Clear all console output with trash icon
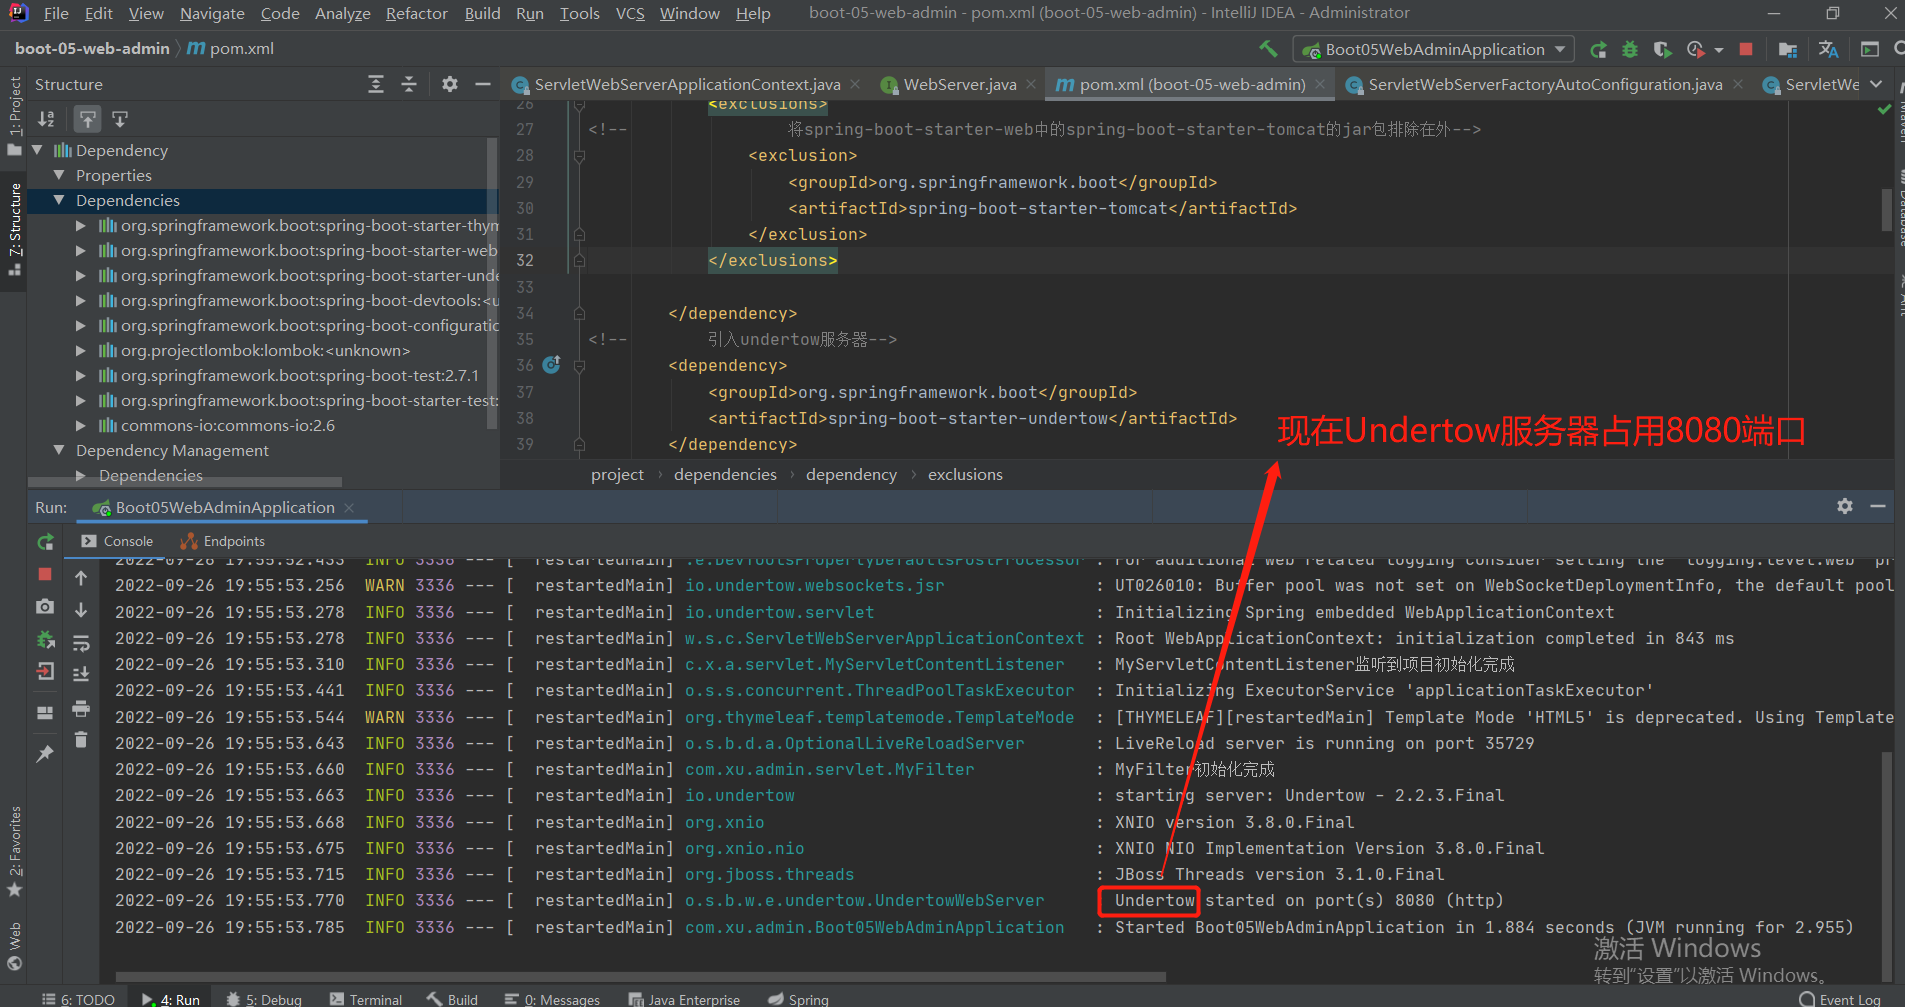This screenshot has height=1007, width=1905. (x=81, y=740)
